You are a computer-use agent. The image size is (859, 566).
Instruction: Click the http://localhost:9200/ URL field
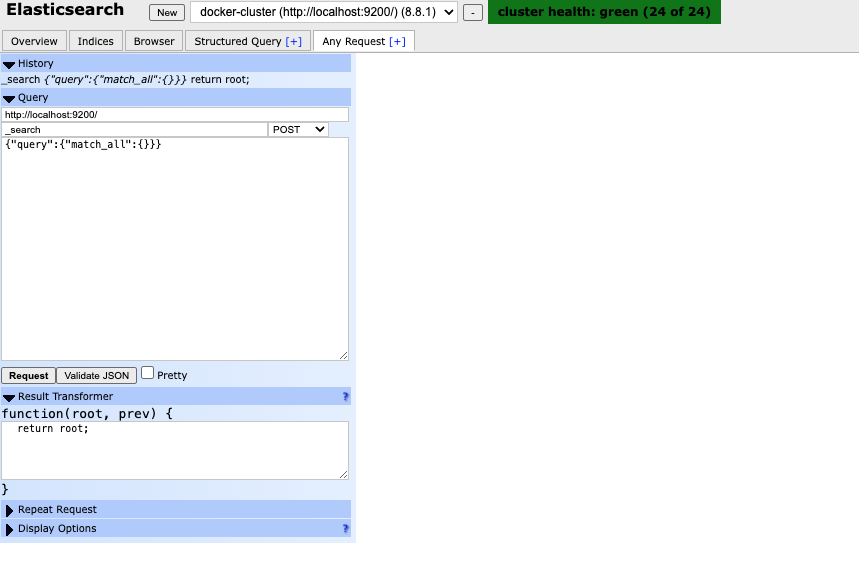pos(175,115)
